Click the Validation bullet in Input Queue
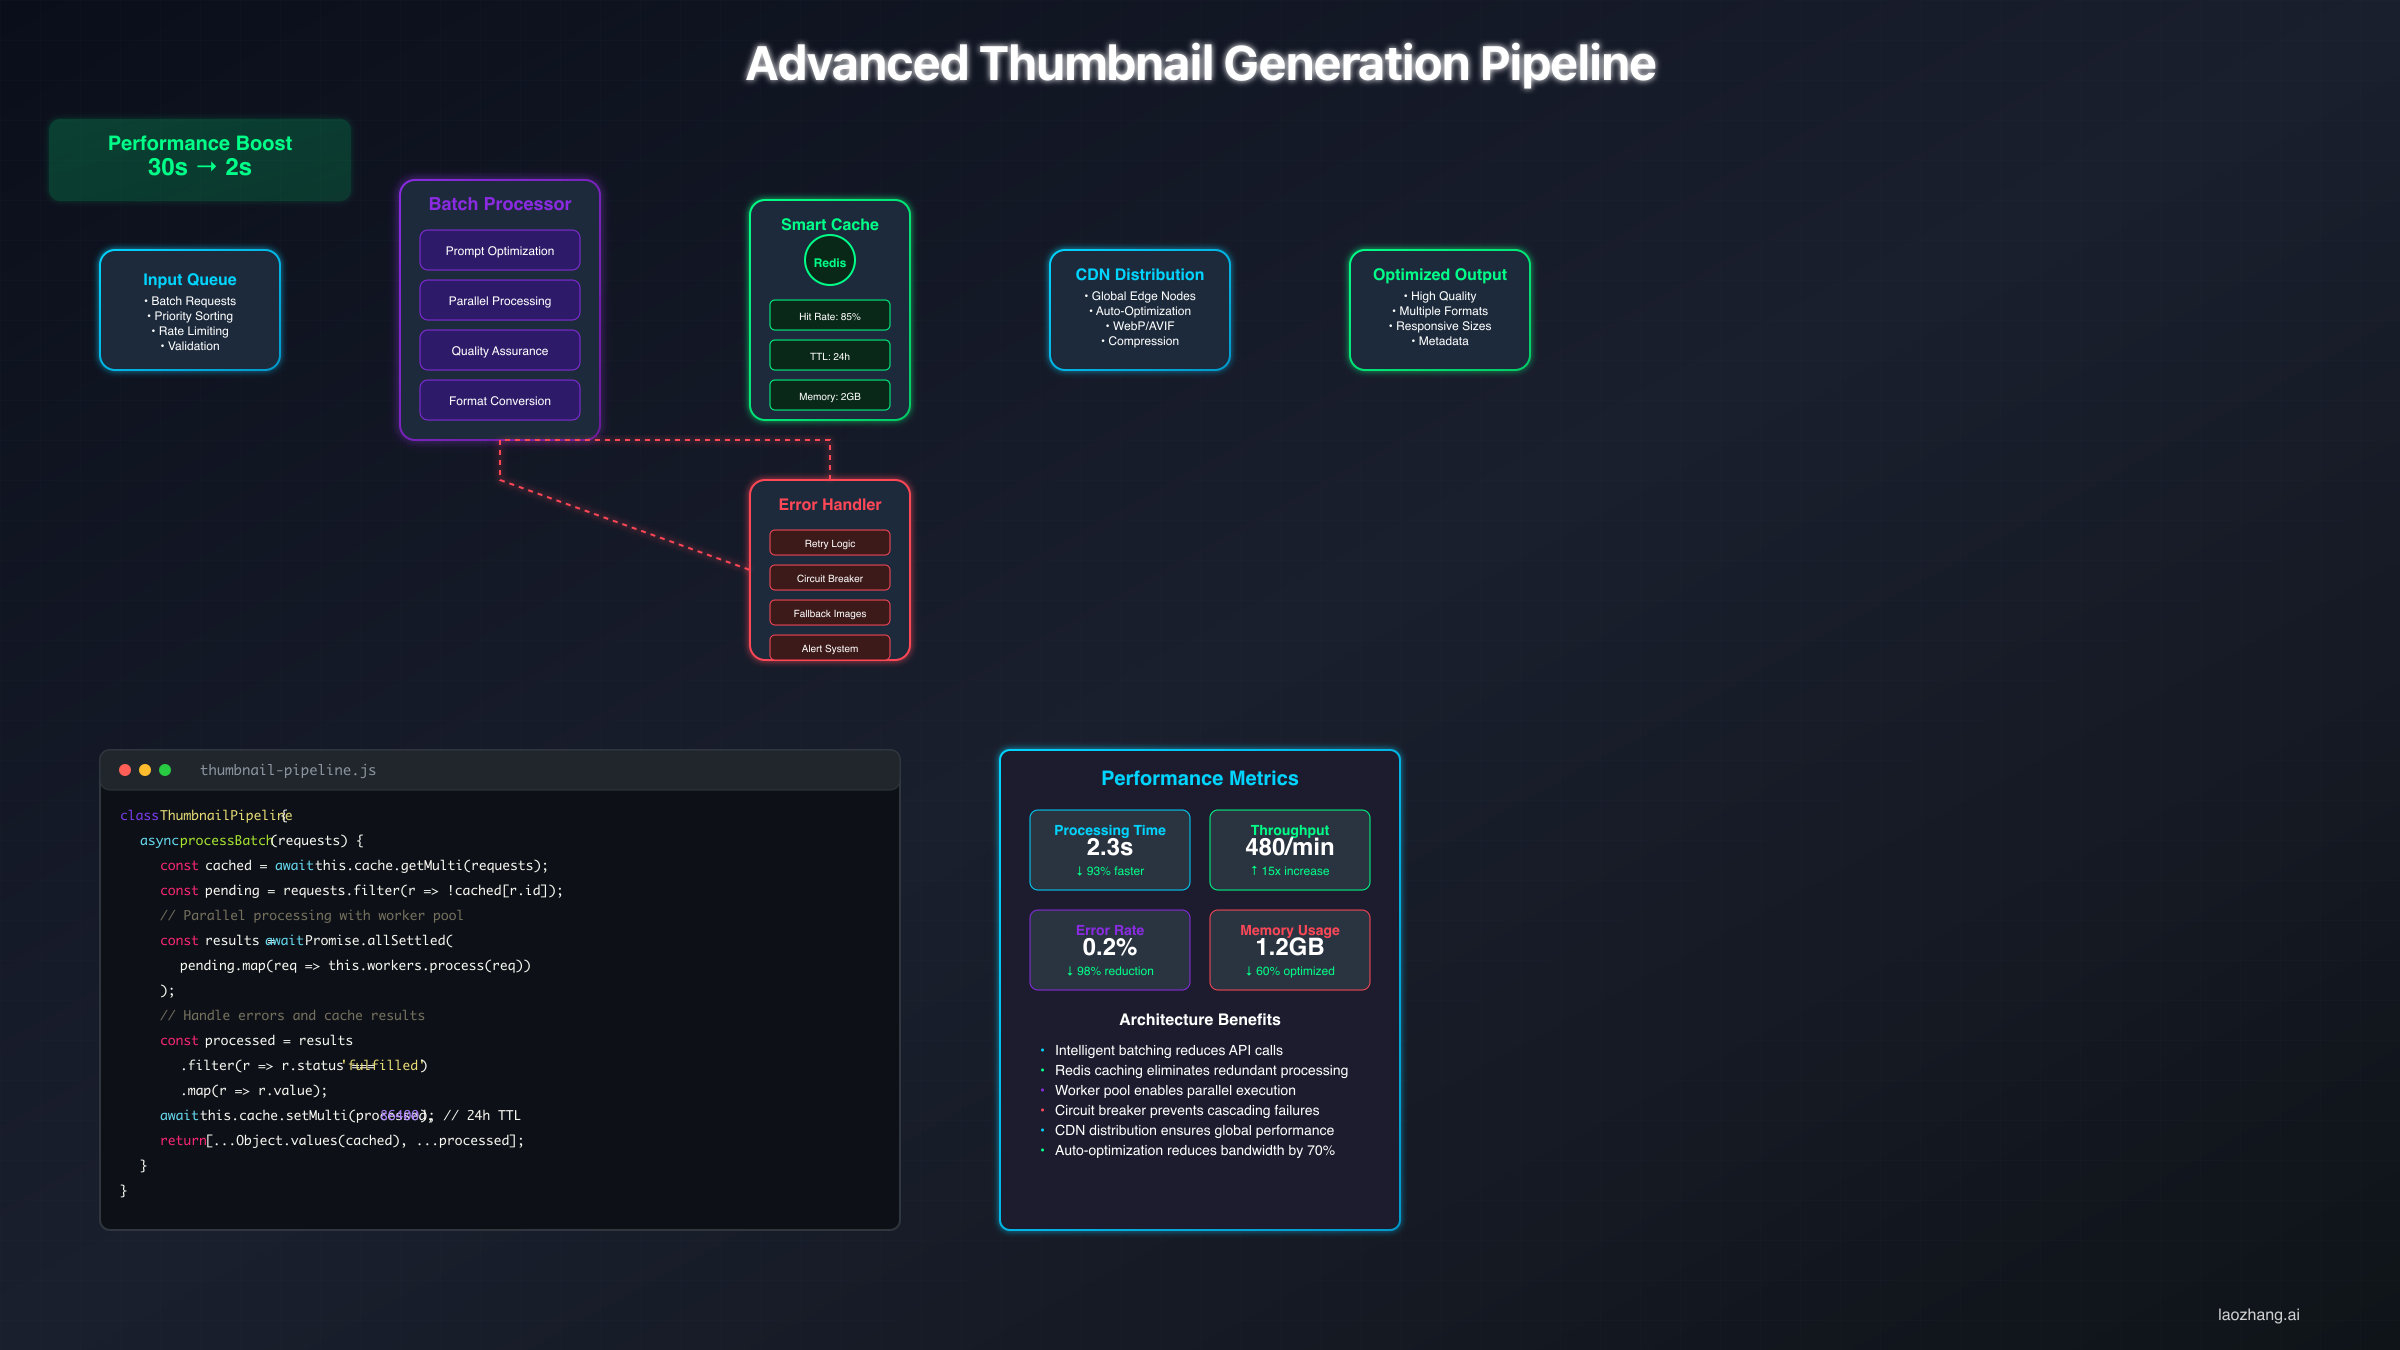This screenshot has height=1350, width=2400. [x=190, y=346]
